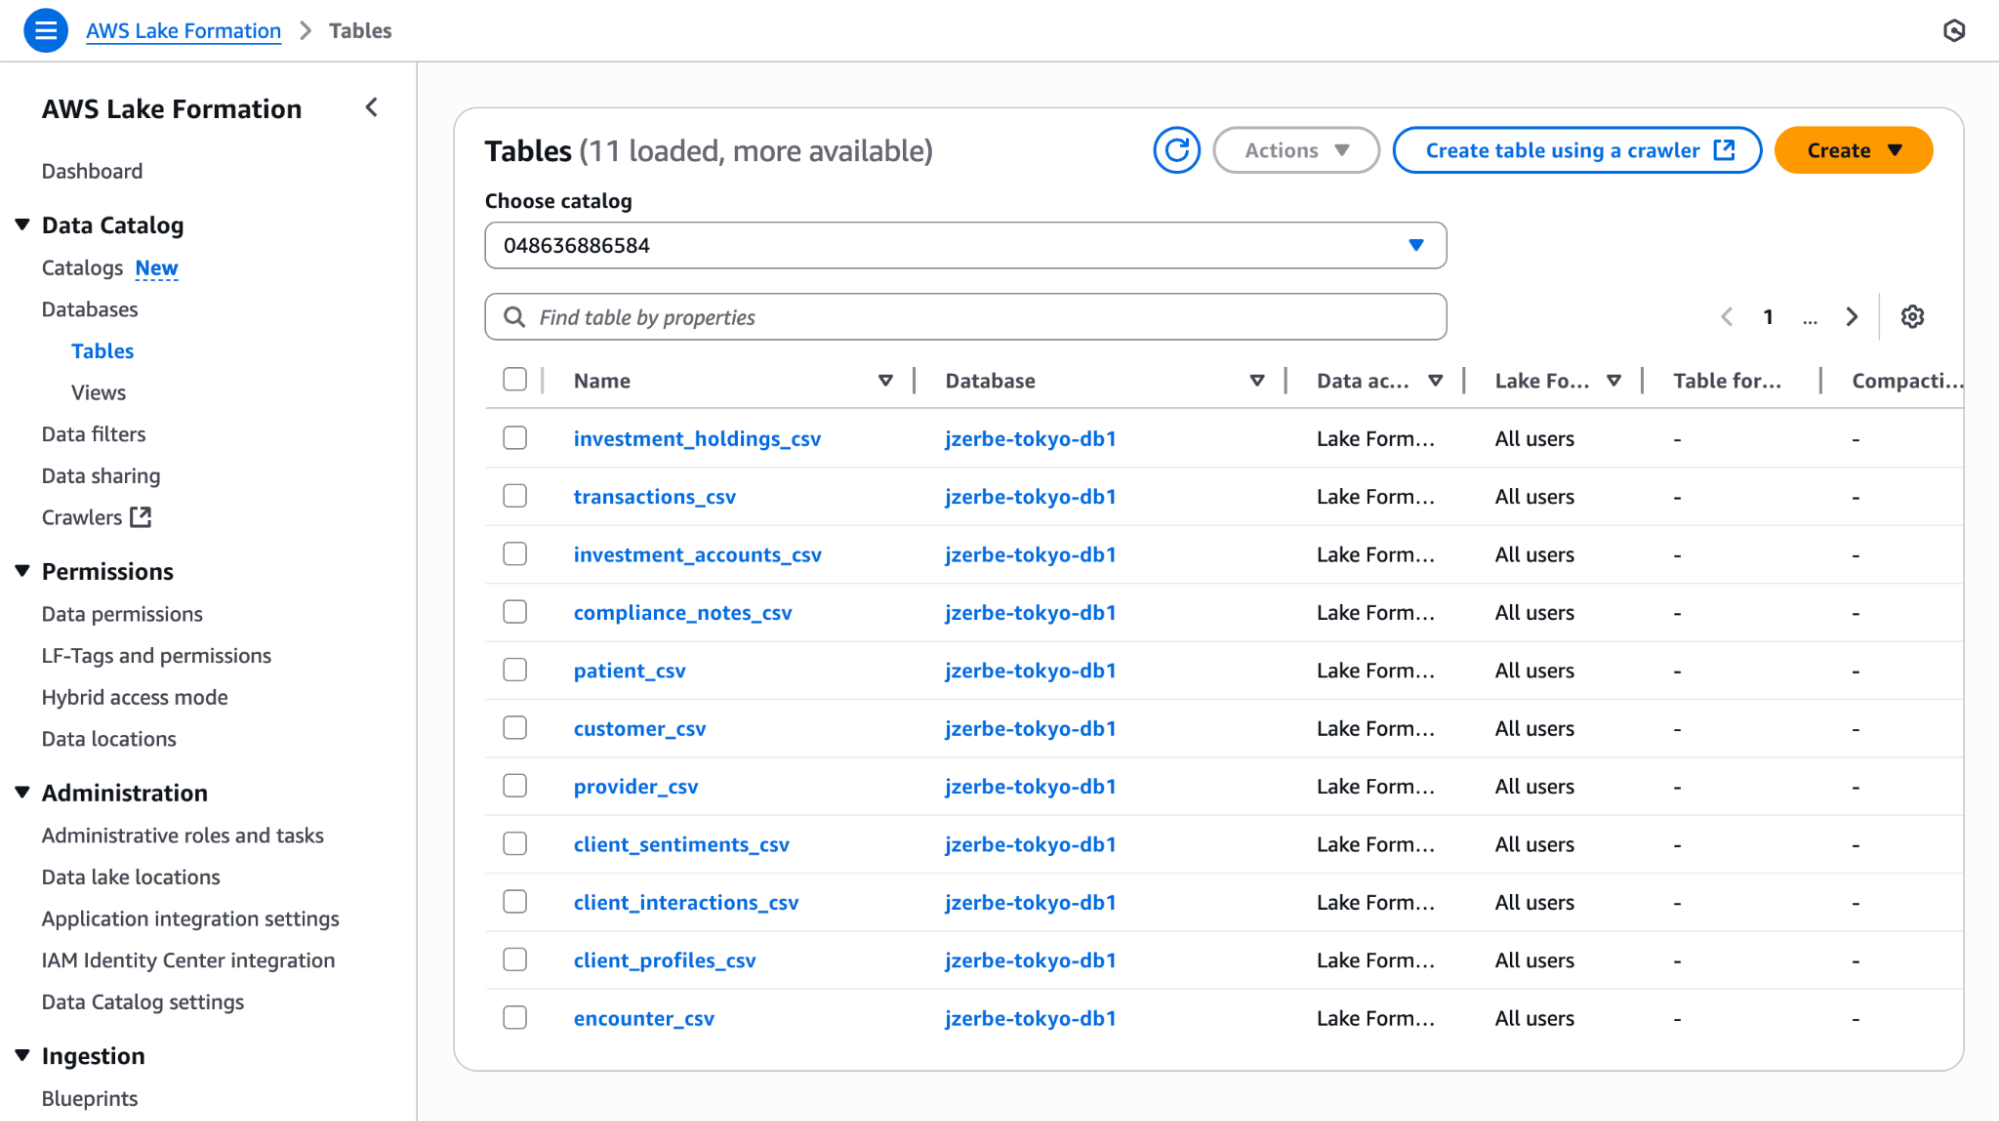
Task: Open the encounter_csv table
Action: pyautogui.click(x=643, y=1019)
